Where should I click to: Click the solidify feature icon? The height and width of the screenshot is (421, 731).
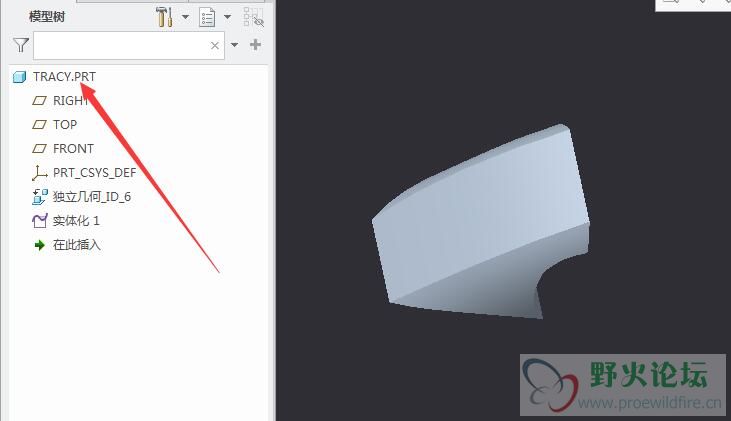click(x=40, y=221)
